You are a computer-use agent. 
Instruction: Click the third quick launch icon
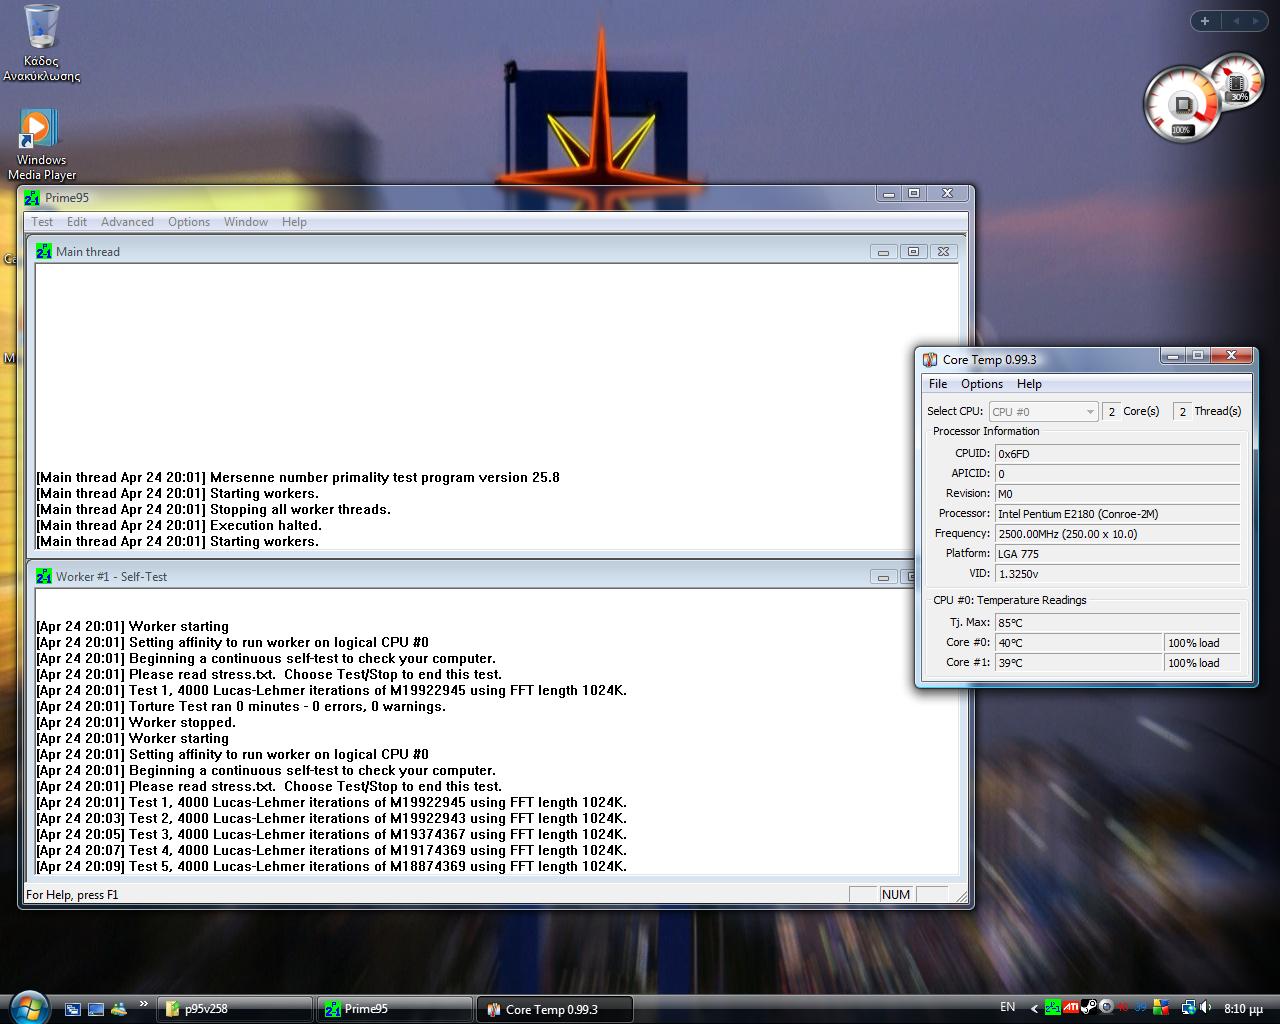click(119, 1009)
